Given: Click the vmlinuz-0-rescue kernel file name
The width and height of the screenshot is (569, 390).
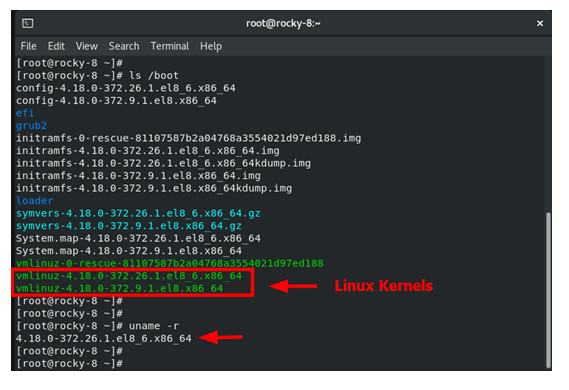Looking at the screenshot, I should tap(169, 263).
